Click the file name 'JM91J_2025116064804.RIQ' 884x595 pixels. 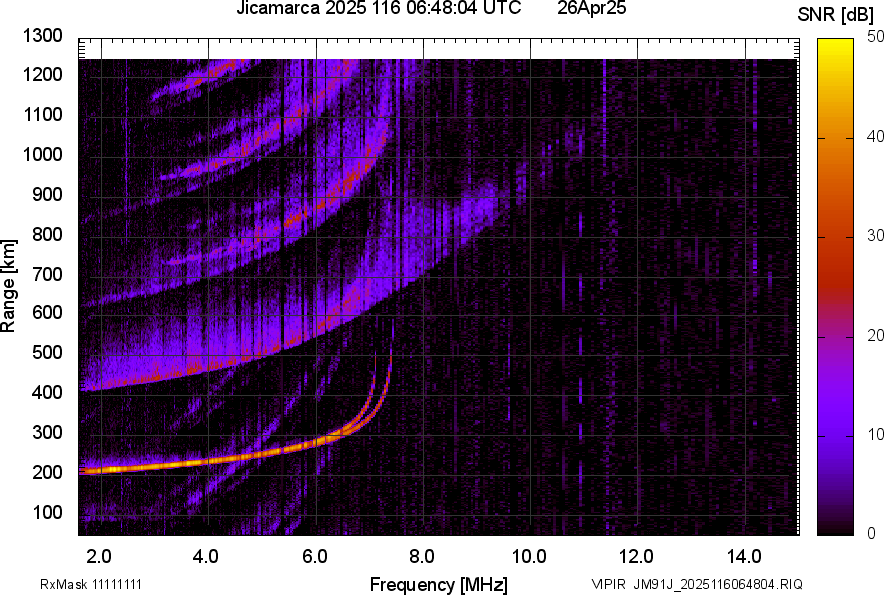tap(718, 584)
